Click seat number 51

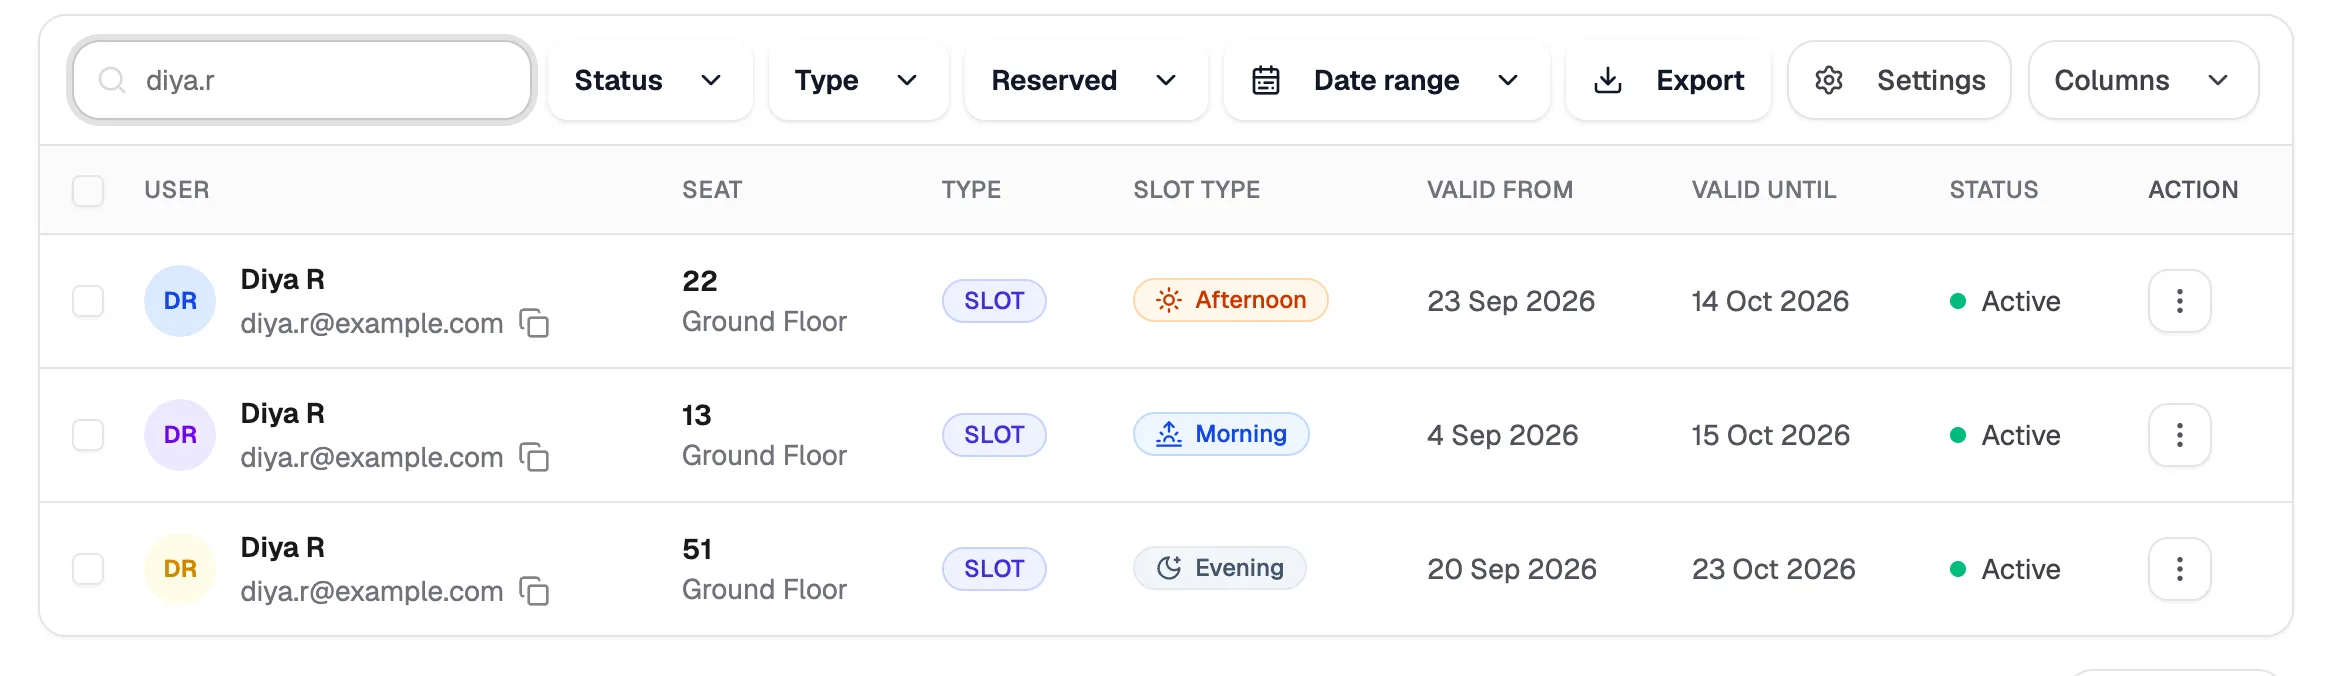coord(697,549)
